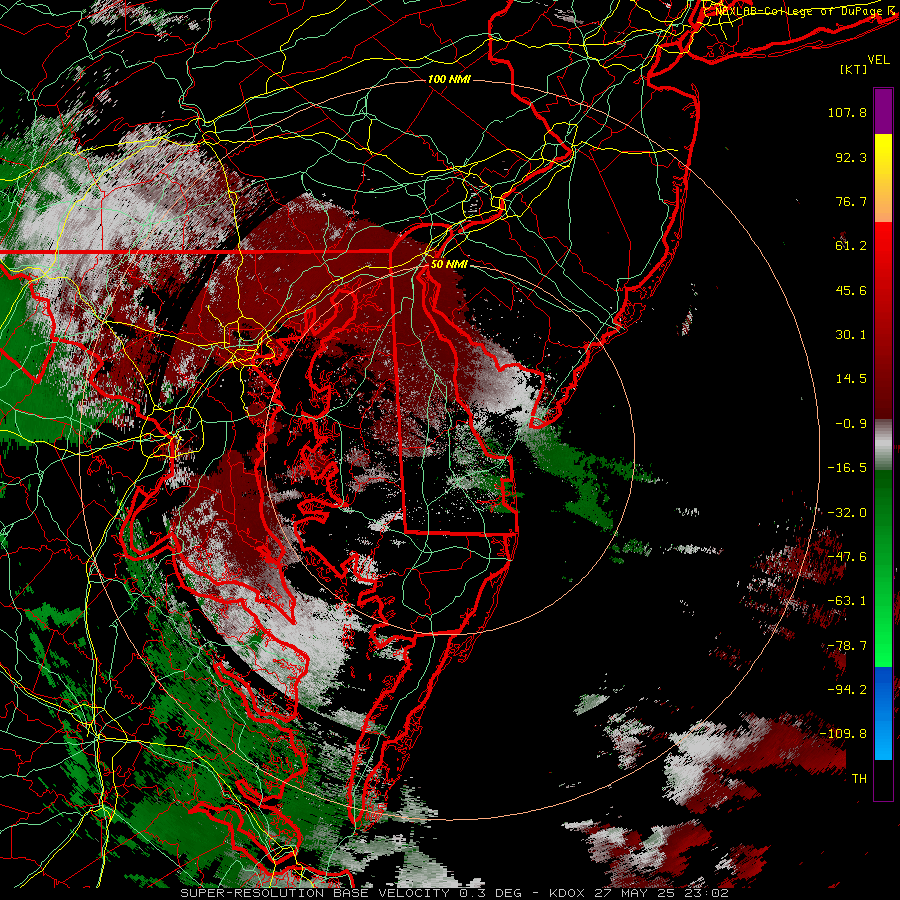Click the -47.6 velocity legend value
The height and width of the screenshot is (900, 900).
click(x=847, y=557)
